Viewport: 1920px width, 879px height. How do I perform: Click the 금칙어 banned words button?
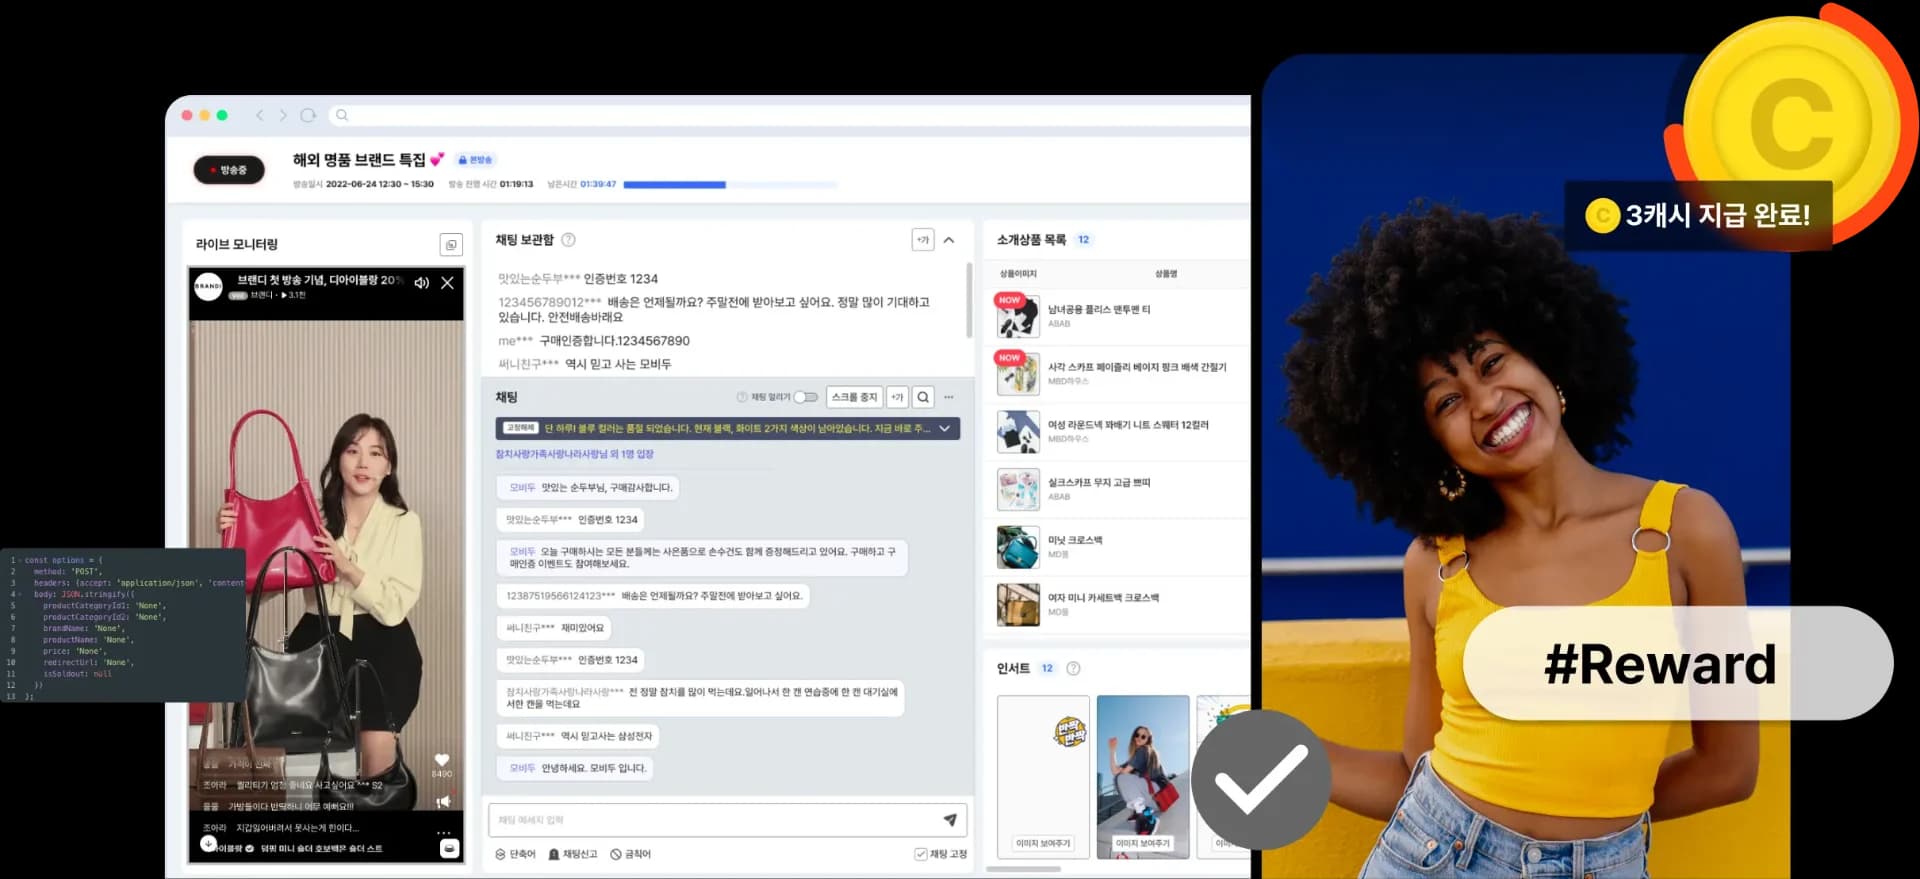tap(631, 854)
